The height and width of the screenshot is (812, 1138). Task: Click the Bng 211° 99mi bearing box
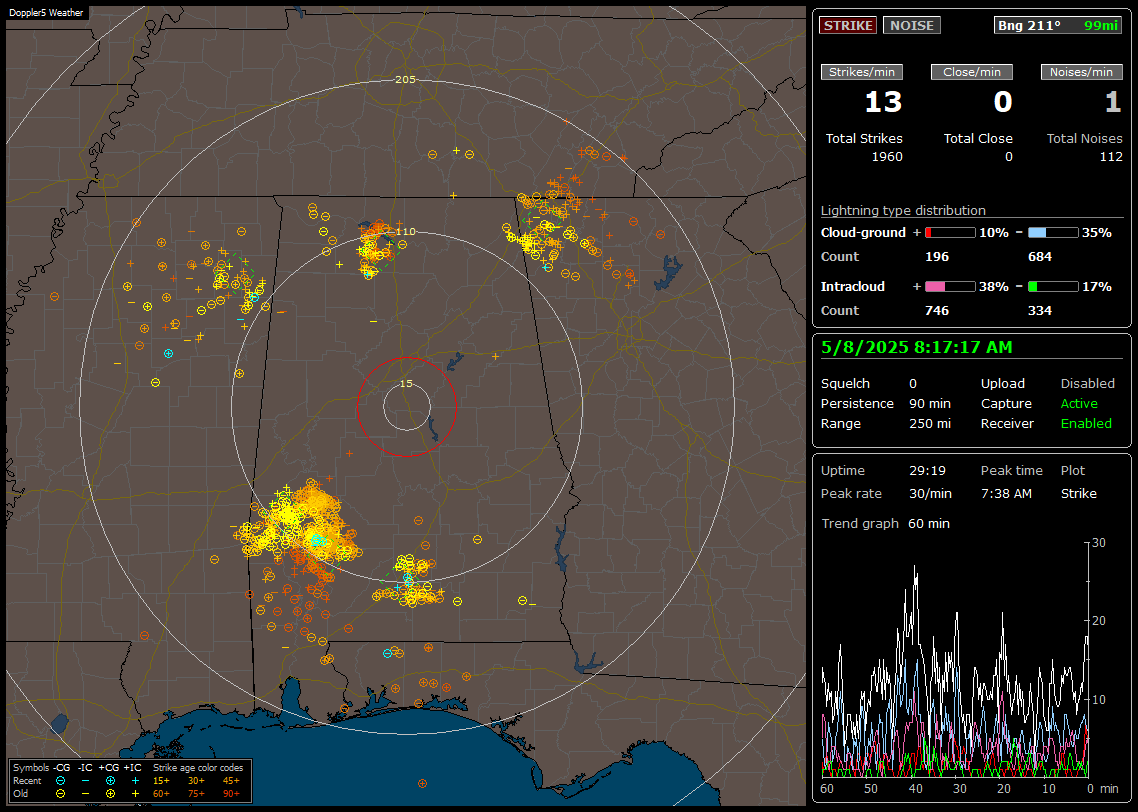1058,25
